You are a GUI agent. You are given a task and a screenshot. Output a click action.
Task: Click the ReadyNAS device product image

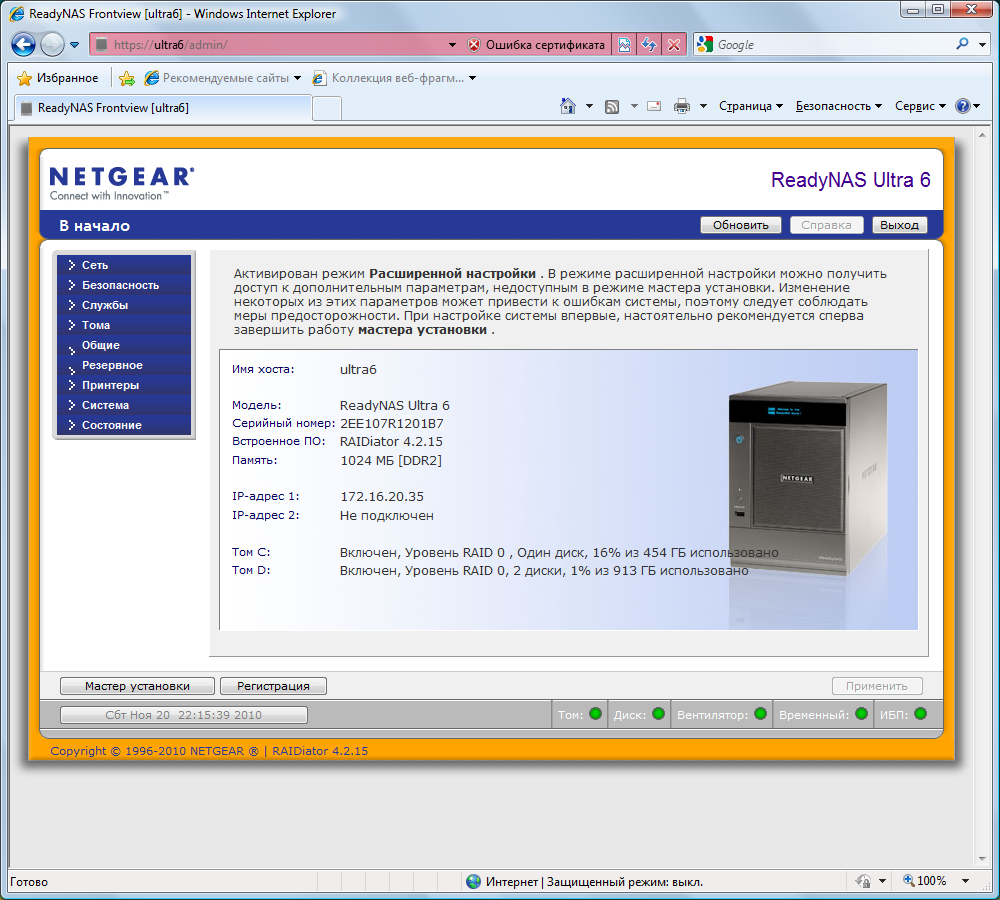coord(807,478)
